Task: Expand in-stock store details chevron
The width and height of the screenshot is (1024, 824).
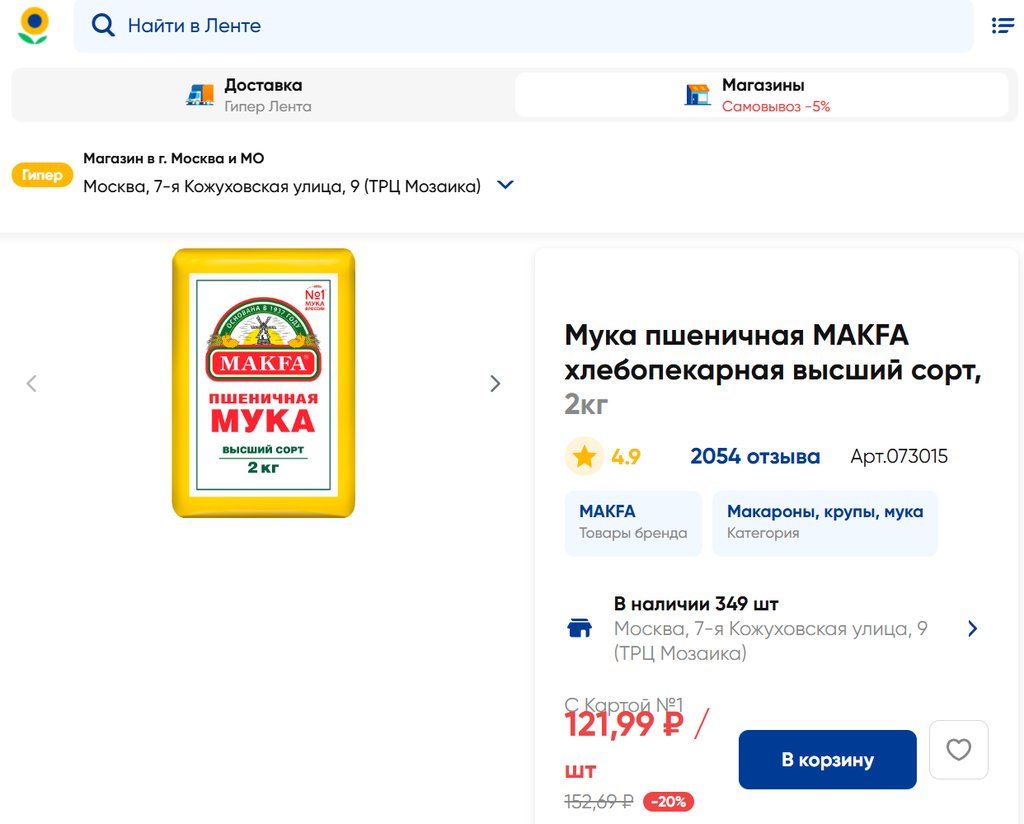Action: 972,629
